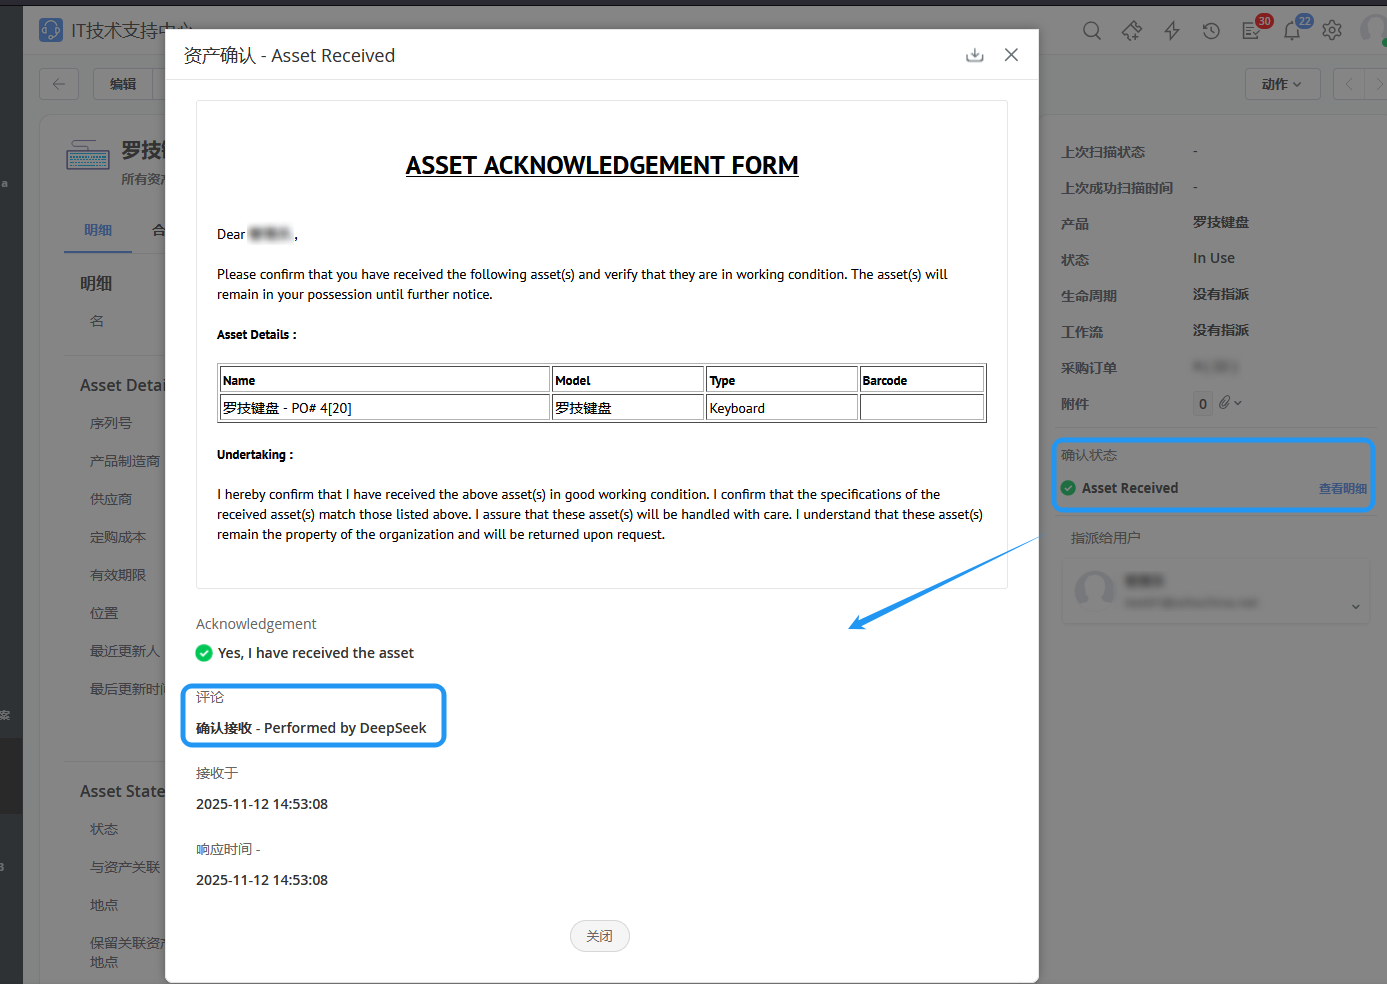
Task: Click the download icon in dialog header
Action: click(974, 55)
